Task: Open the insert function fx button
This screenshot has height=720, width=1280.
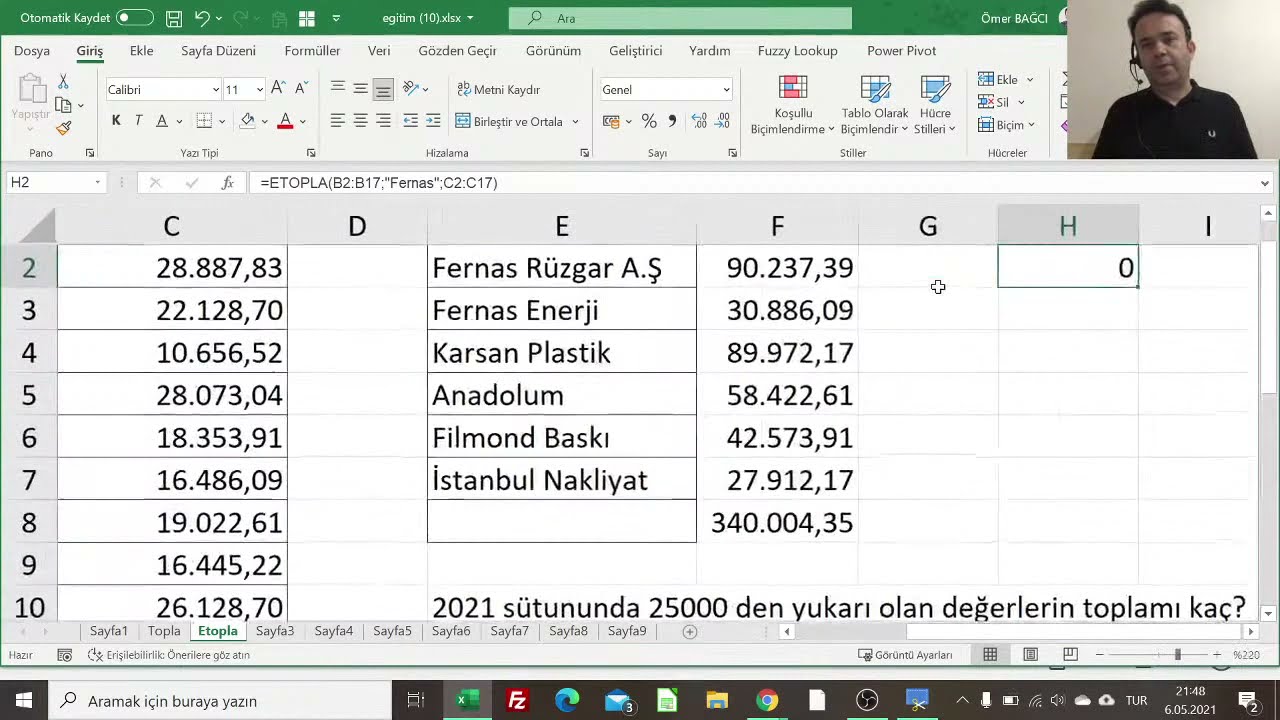Action: (228, 183)
